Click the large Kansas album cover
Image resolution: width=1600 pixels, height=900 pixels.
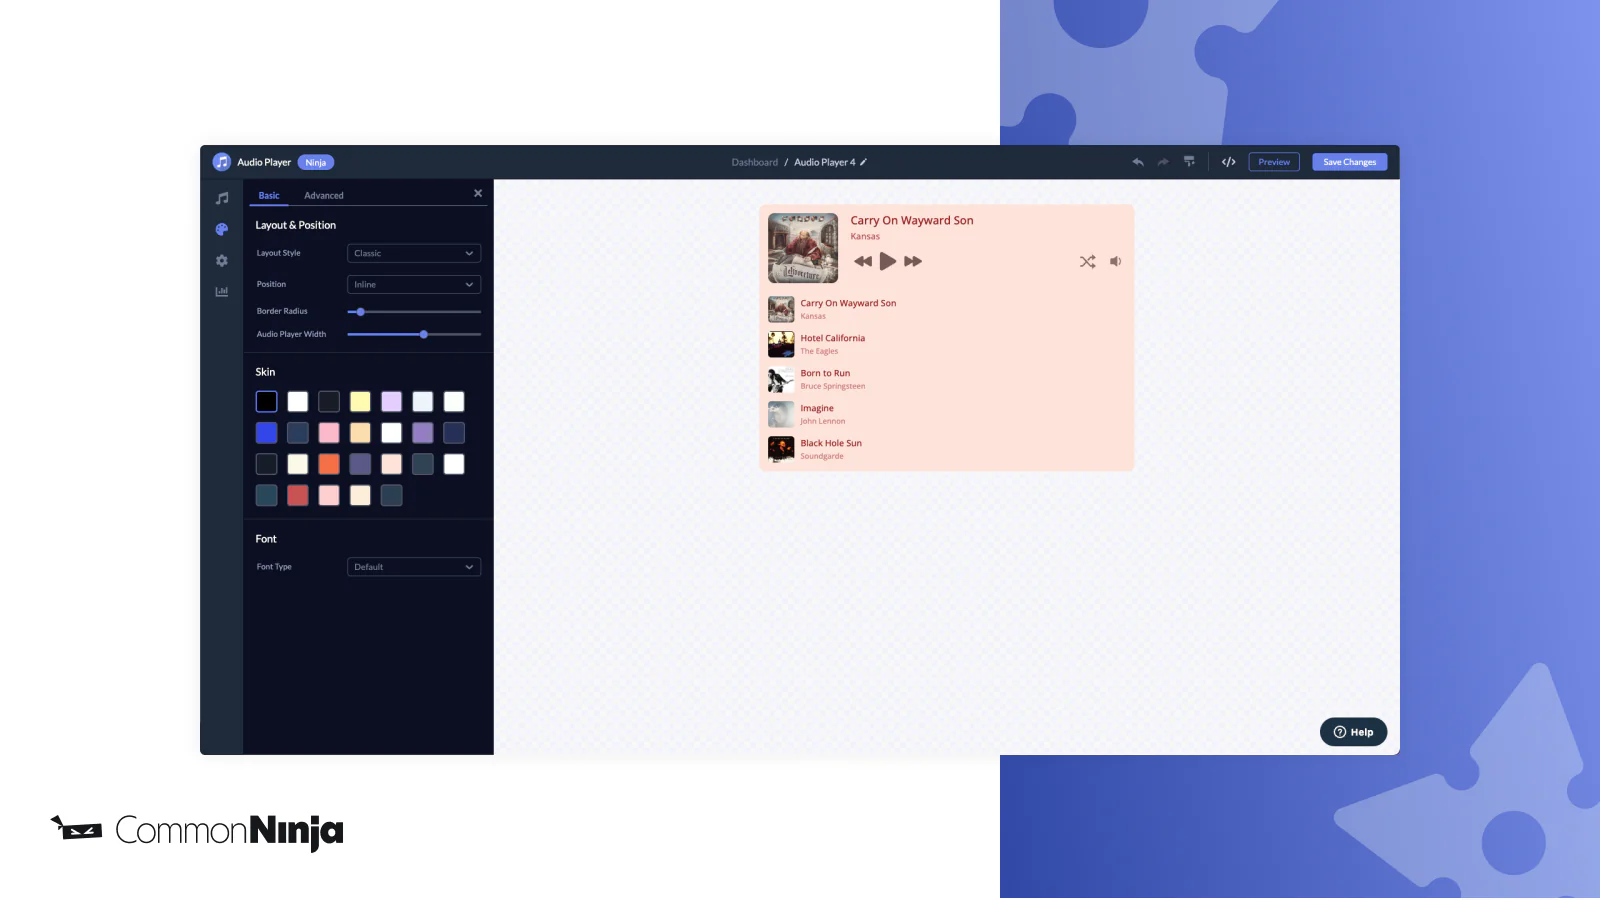pyautogui.click(x=803, y=248)
